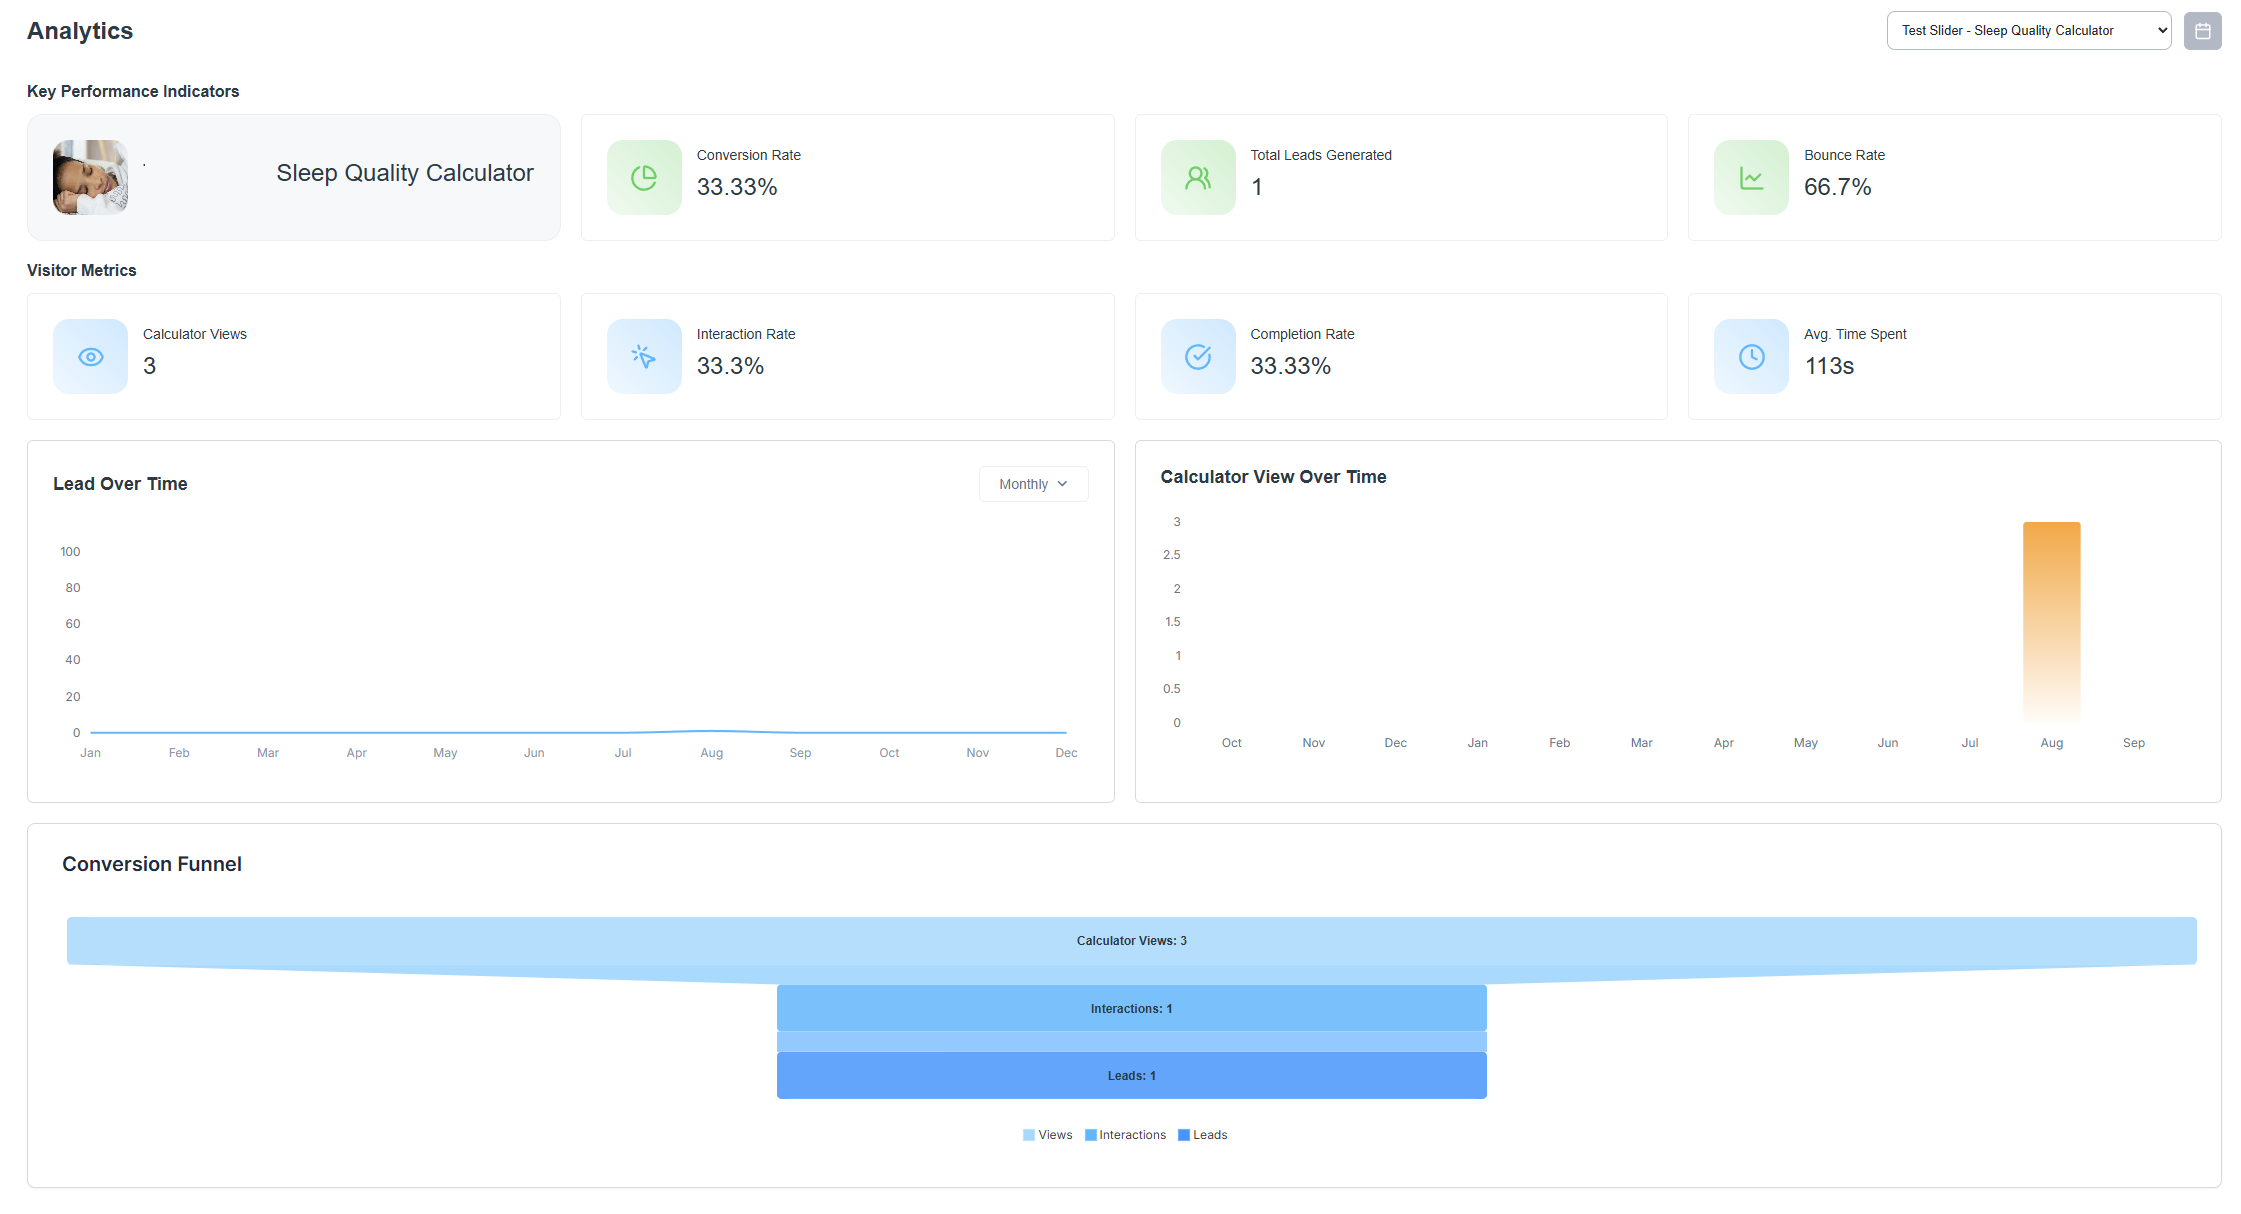Click the Interactions funnel segment

coord(1131,1009)
